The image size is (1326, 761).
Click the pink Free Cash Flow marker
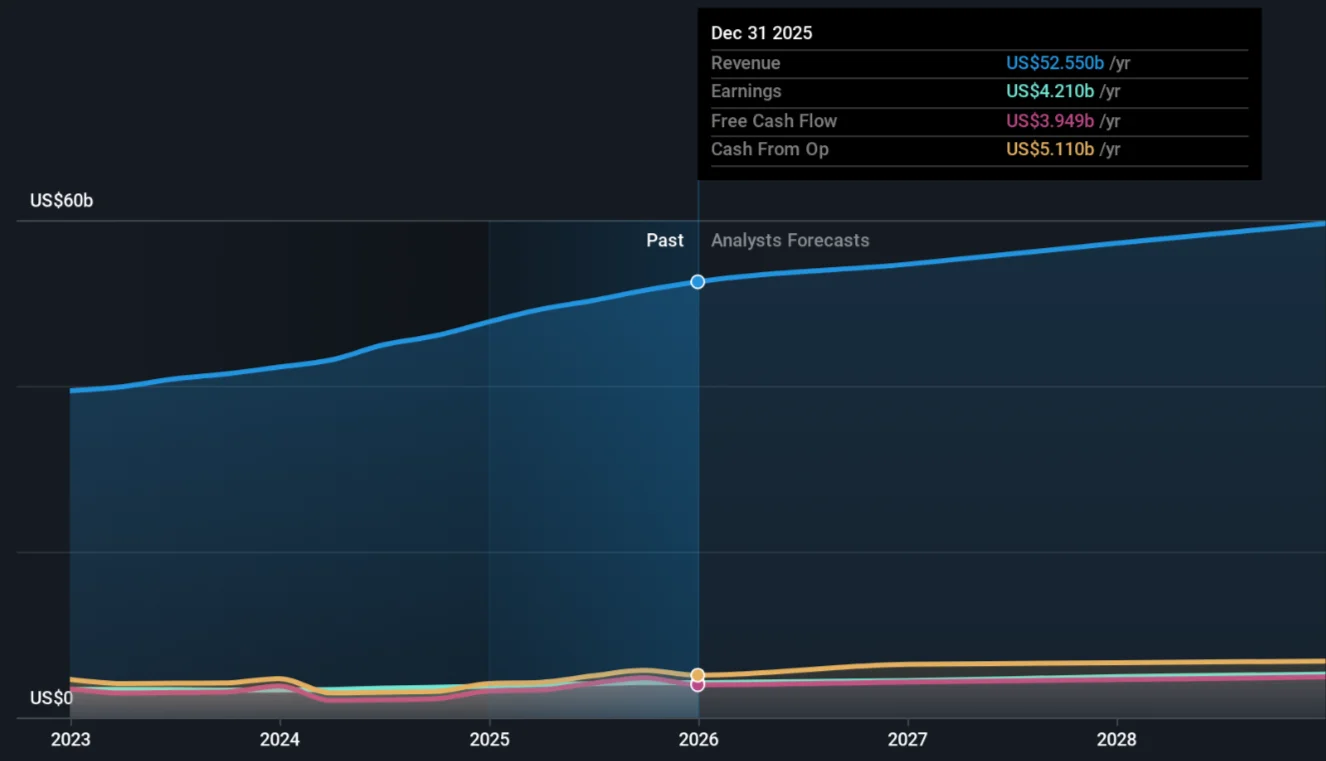[x=697, y=685]
